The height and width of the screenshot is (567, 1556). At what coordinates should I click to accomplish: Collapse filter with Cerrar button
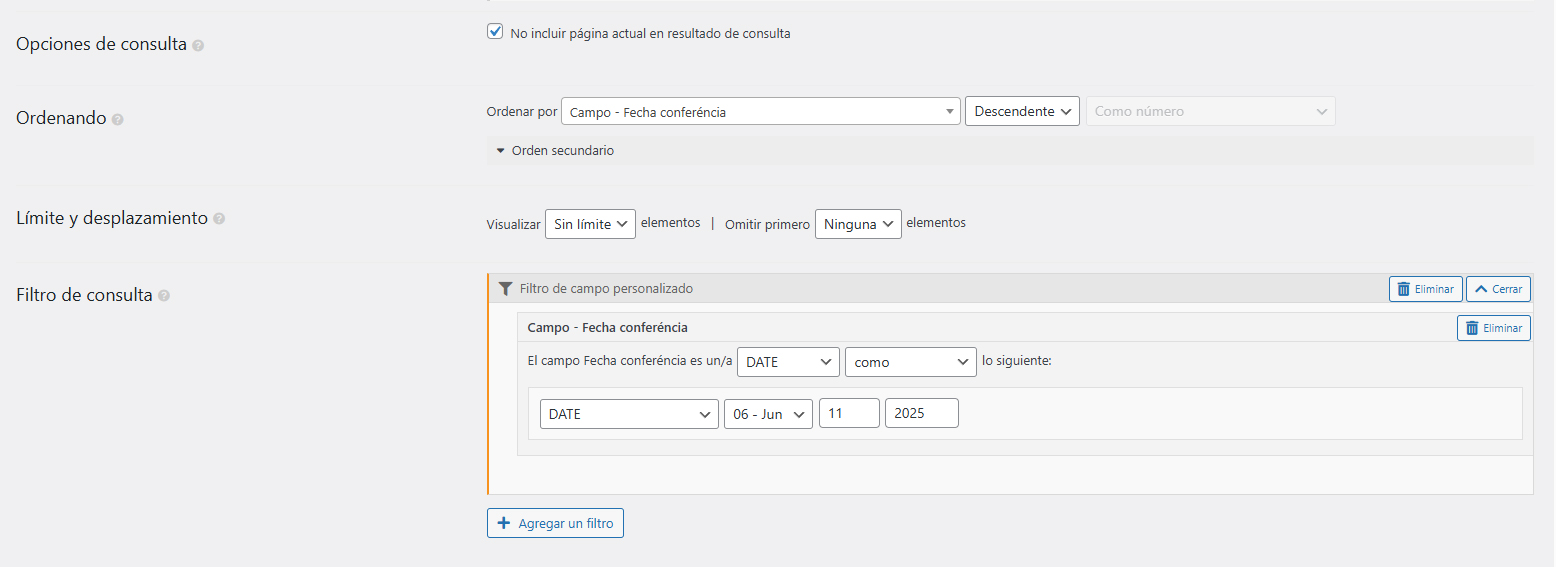point(1498,289)
